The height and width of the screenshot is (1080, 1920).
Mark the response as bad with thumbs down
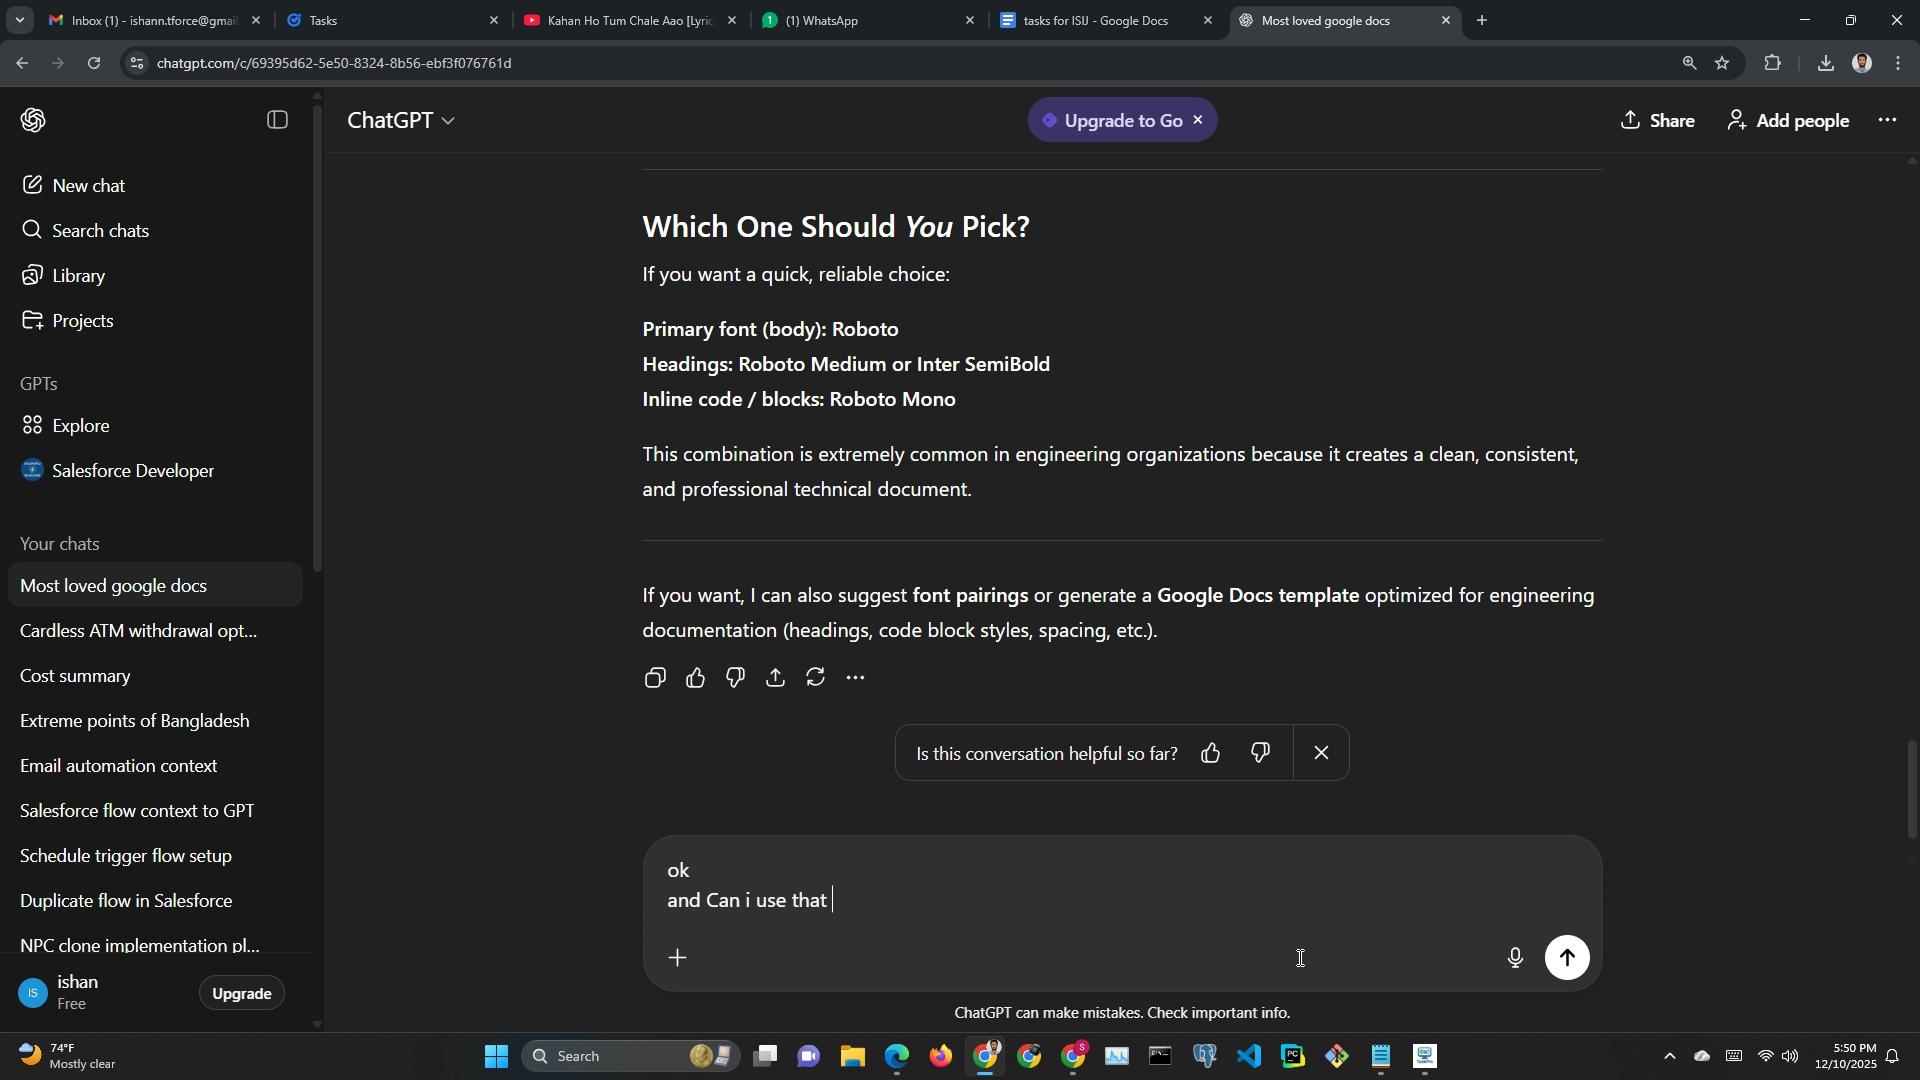(x=736, y=679)
